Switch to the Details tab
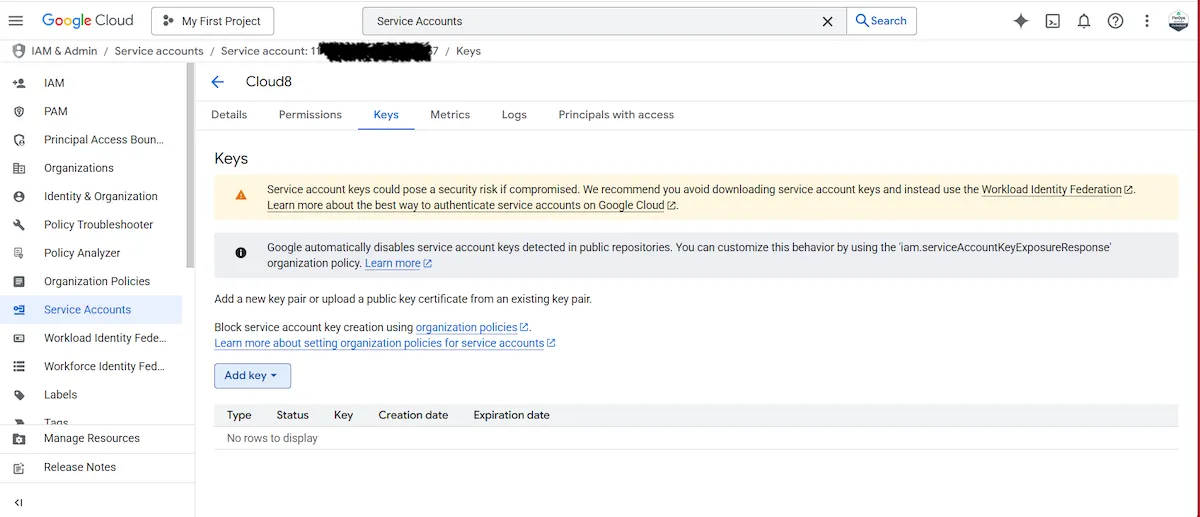 [x=229, y=115]
